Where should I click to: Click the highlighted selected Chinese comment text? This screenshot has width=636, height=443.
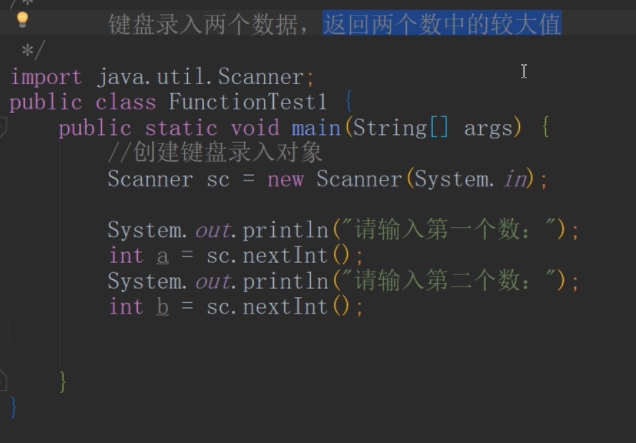[x=441, y=24]
